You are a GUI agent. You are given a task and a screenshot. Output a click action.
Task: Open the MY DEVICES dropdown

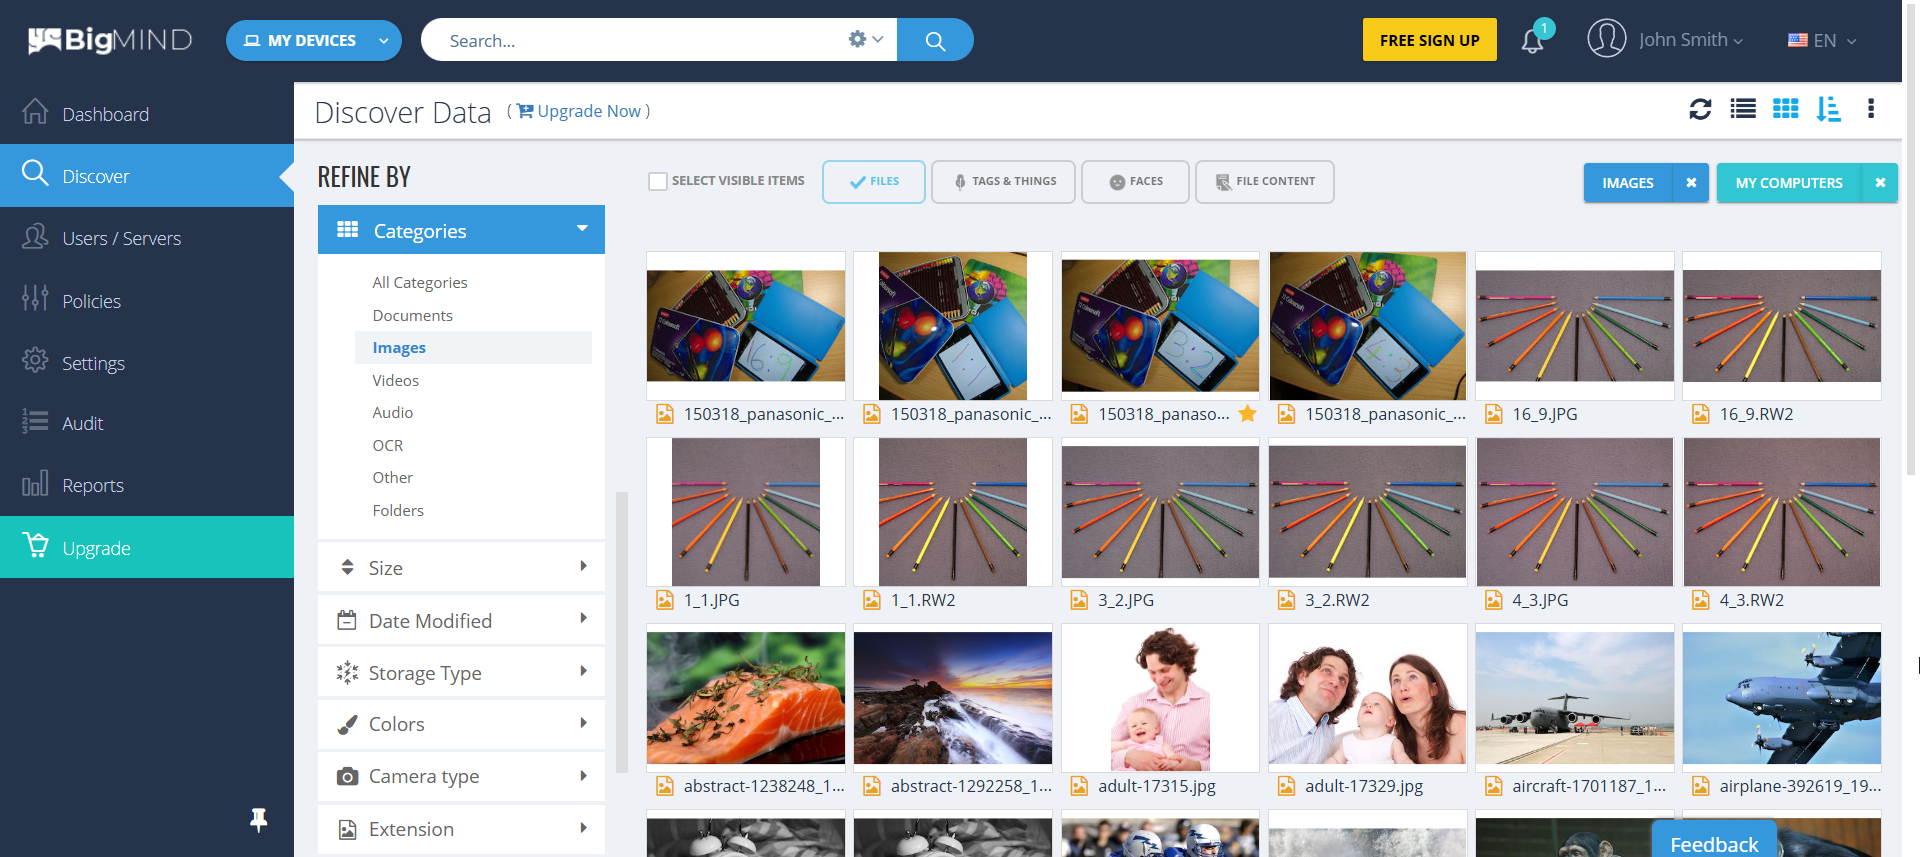click(314, 40)
